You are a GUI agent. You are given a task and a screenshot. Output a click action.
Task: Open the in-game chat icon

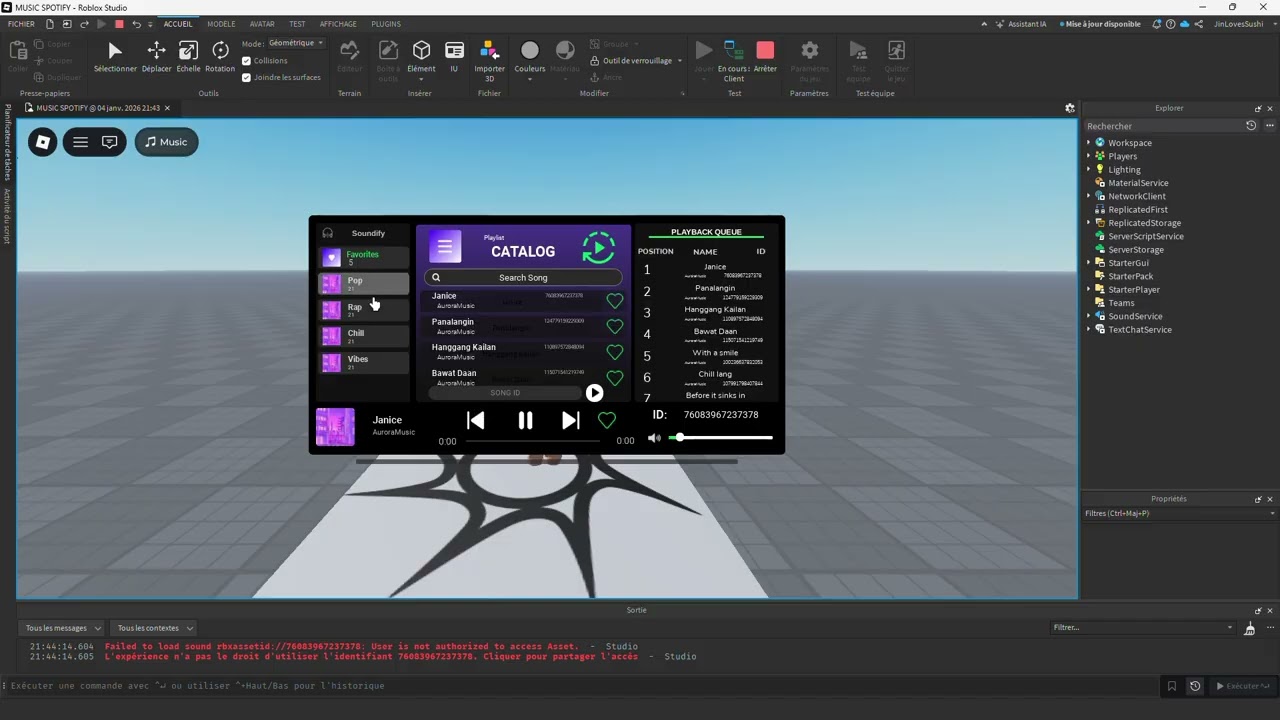pyautogui.click(x=110, y=142)
